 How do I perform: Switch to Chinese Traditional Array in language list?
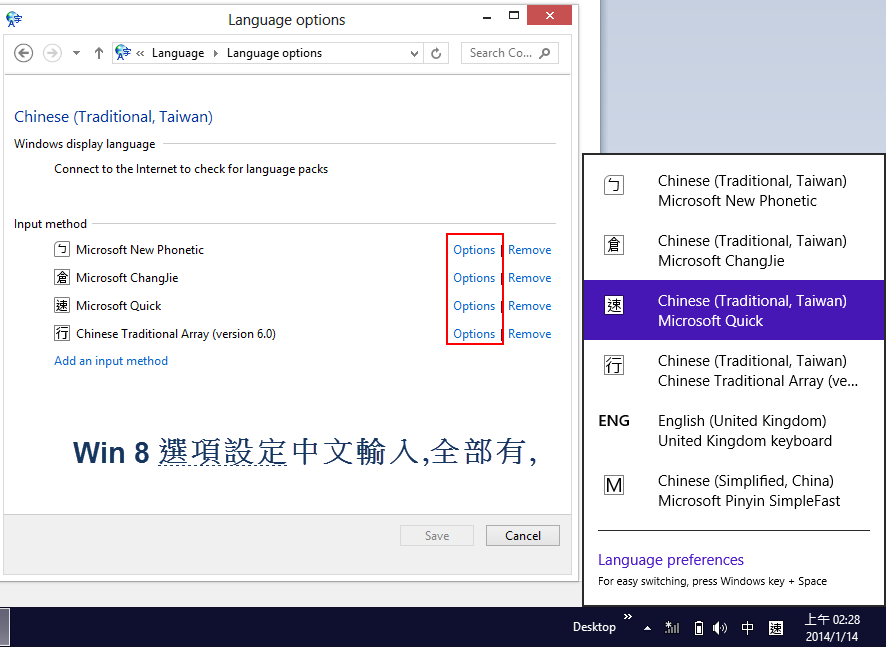(x=733, y=371)
